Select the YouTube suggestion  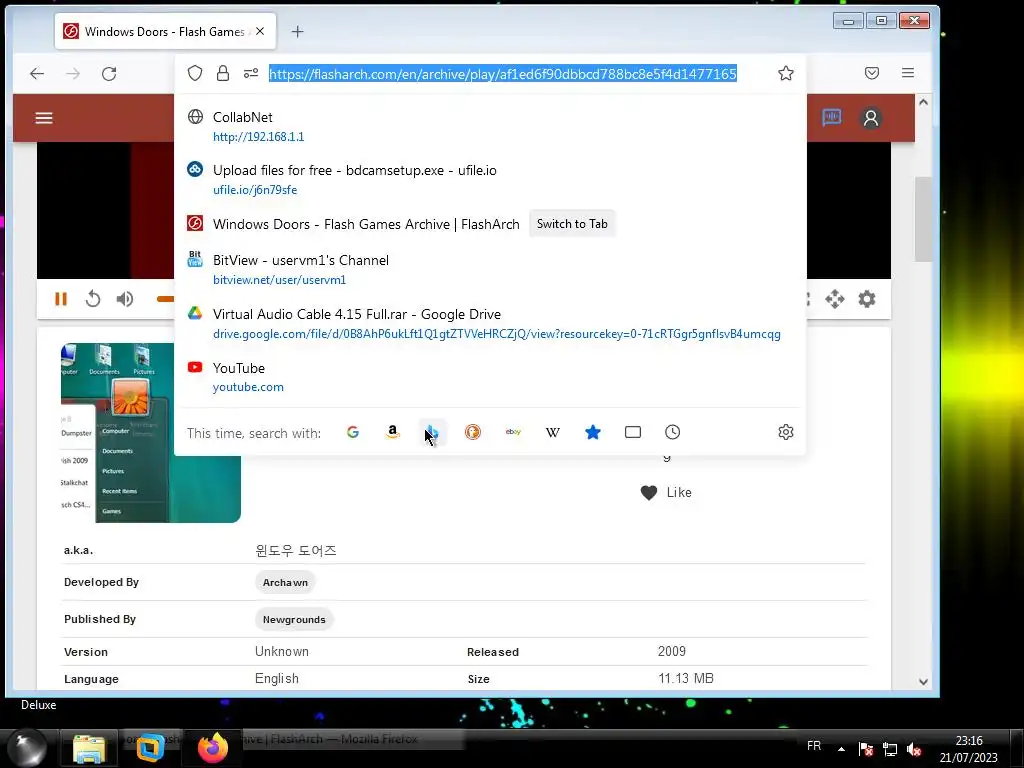coord(490,377)
